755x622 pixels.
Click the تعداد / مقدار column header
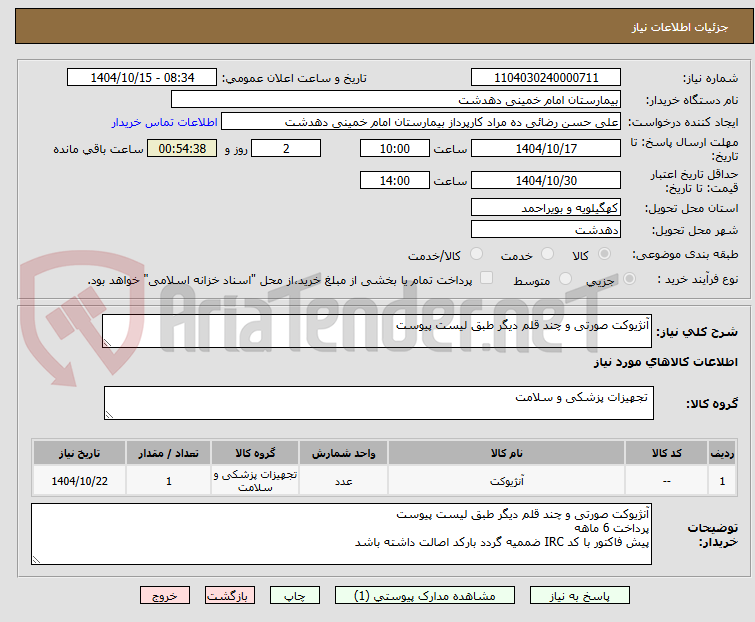tap(169, 453)
